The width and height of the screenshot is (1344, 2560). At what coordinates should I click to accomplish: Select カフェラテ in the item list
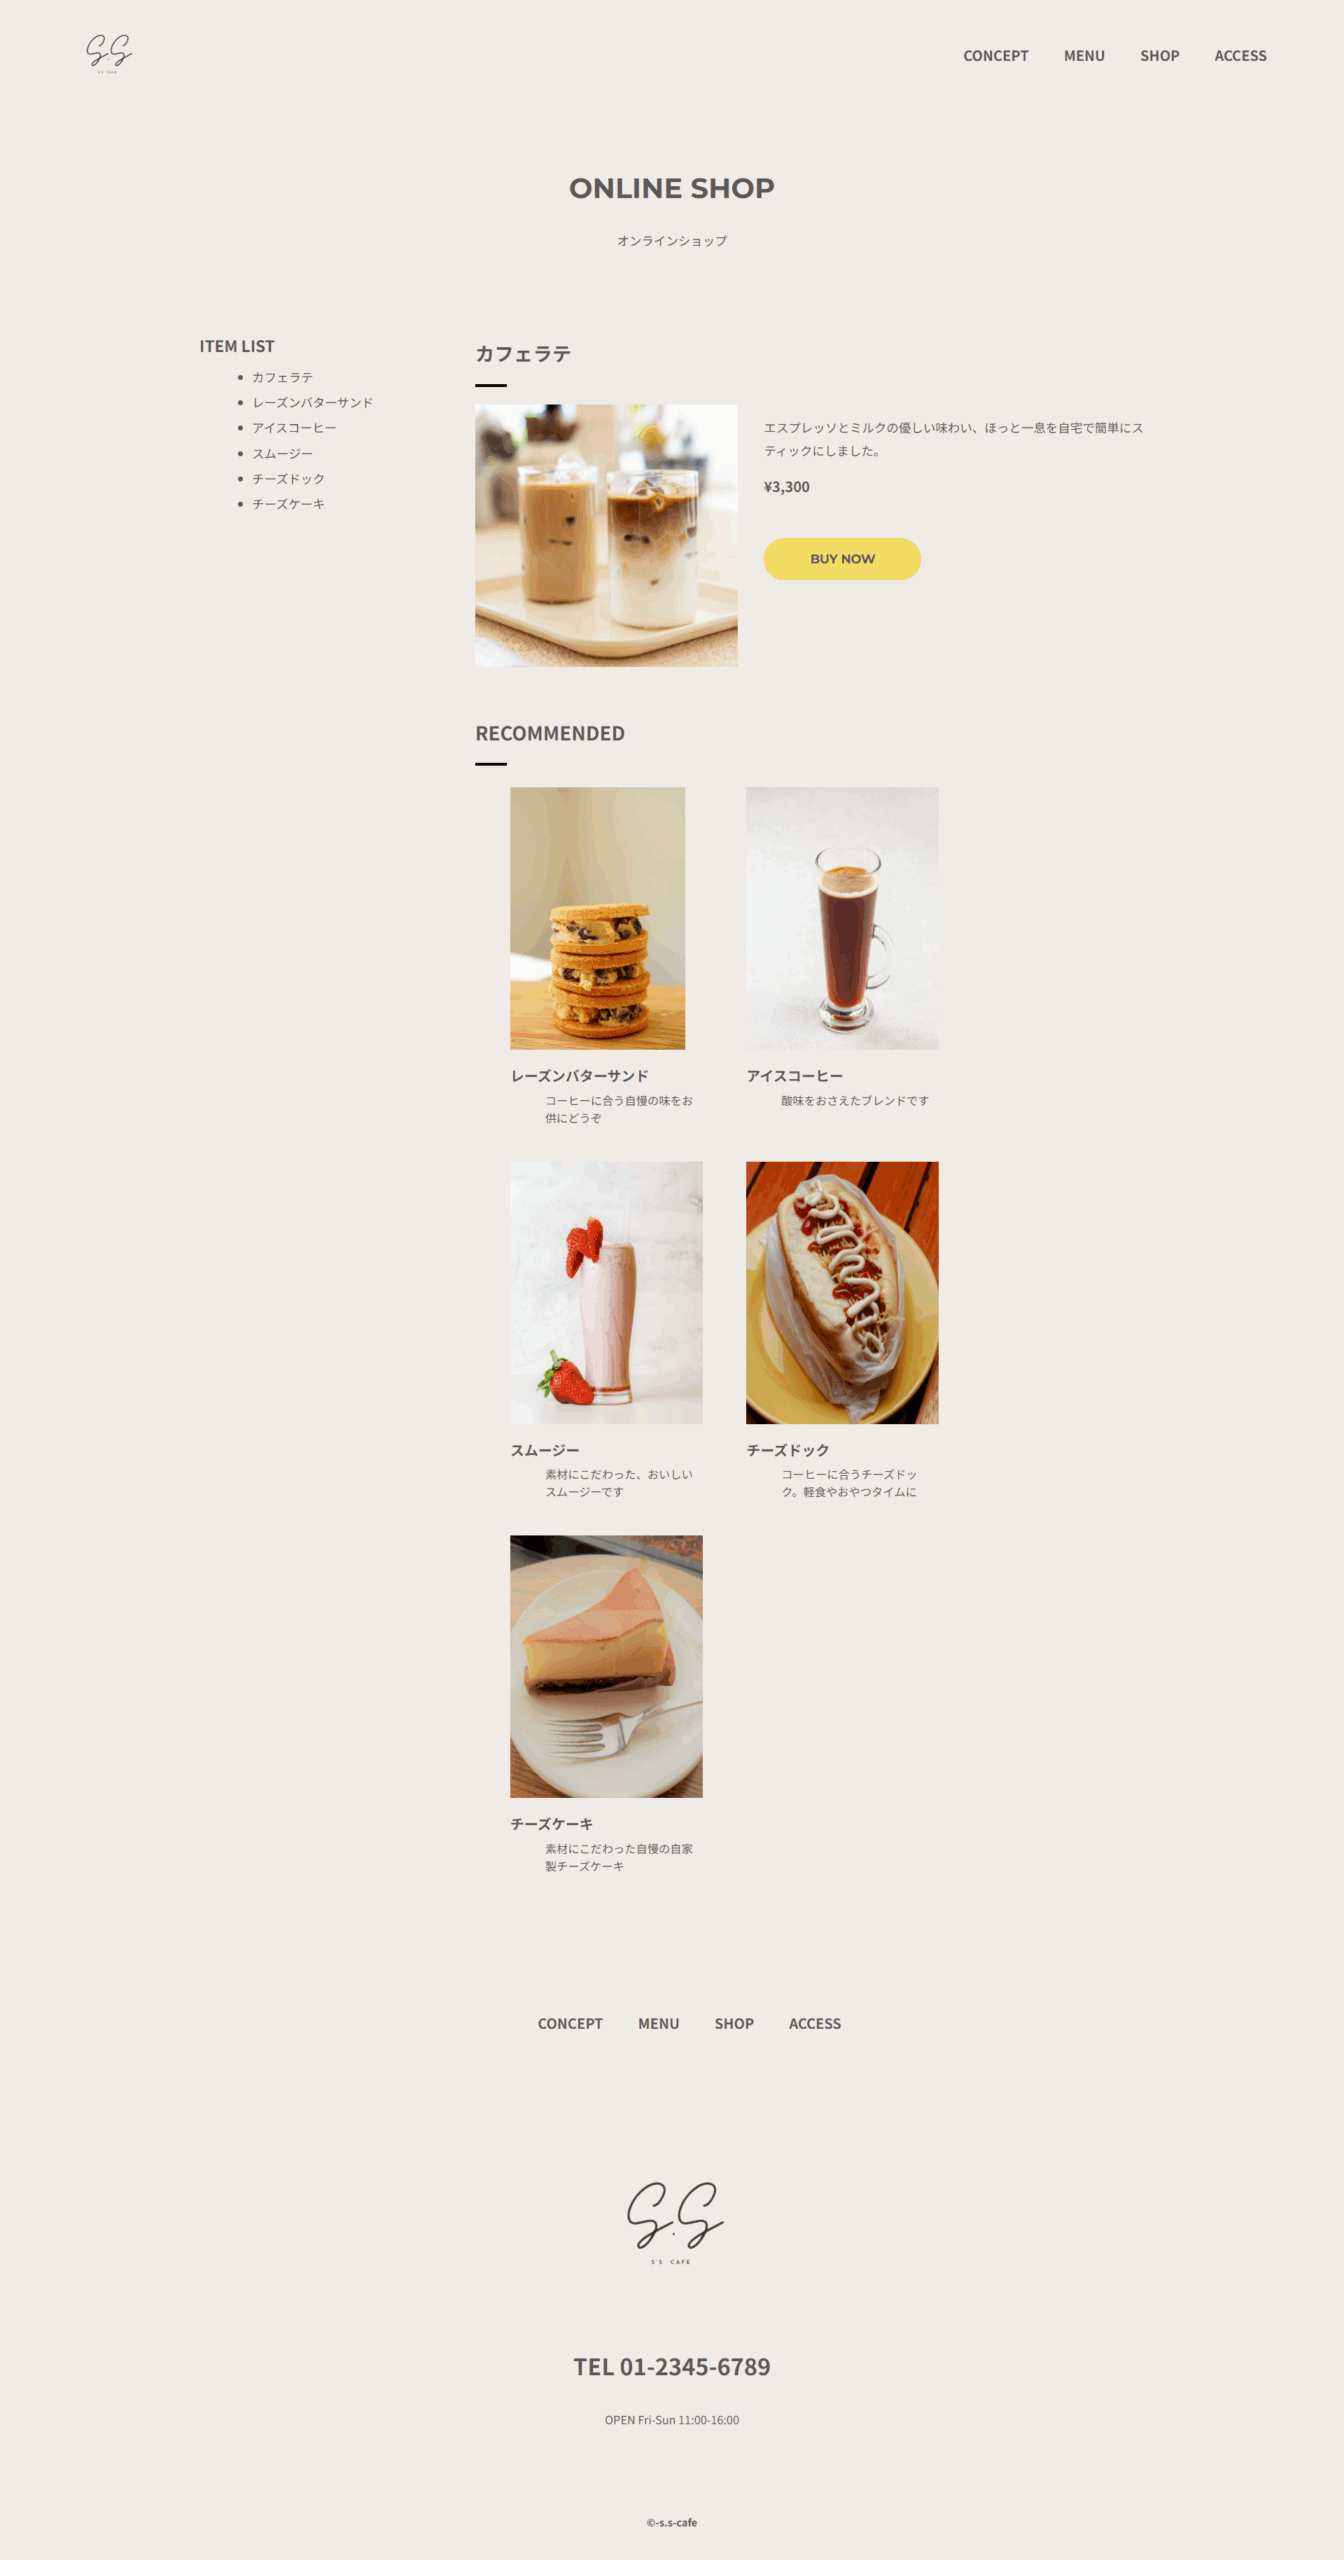tap(282, 377)
